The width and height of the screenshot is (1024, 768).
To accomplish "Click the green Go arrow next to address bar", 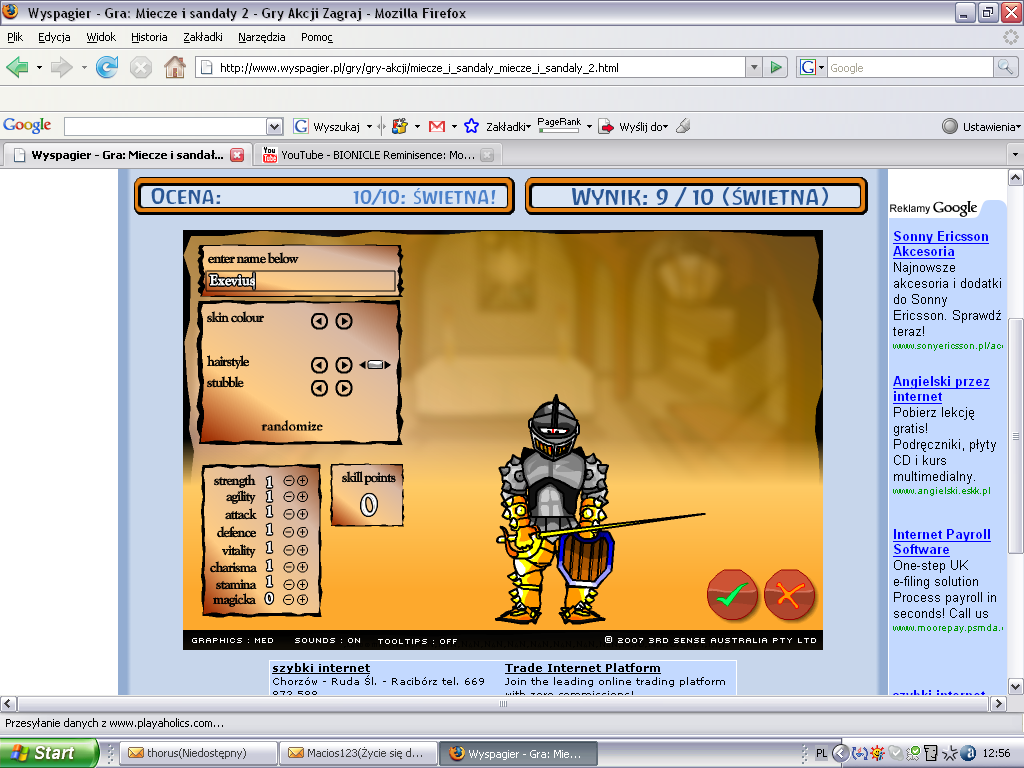I will [x=775, y=67].
